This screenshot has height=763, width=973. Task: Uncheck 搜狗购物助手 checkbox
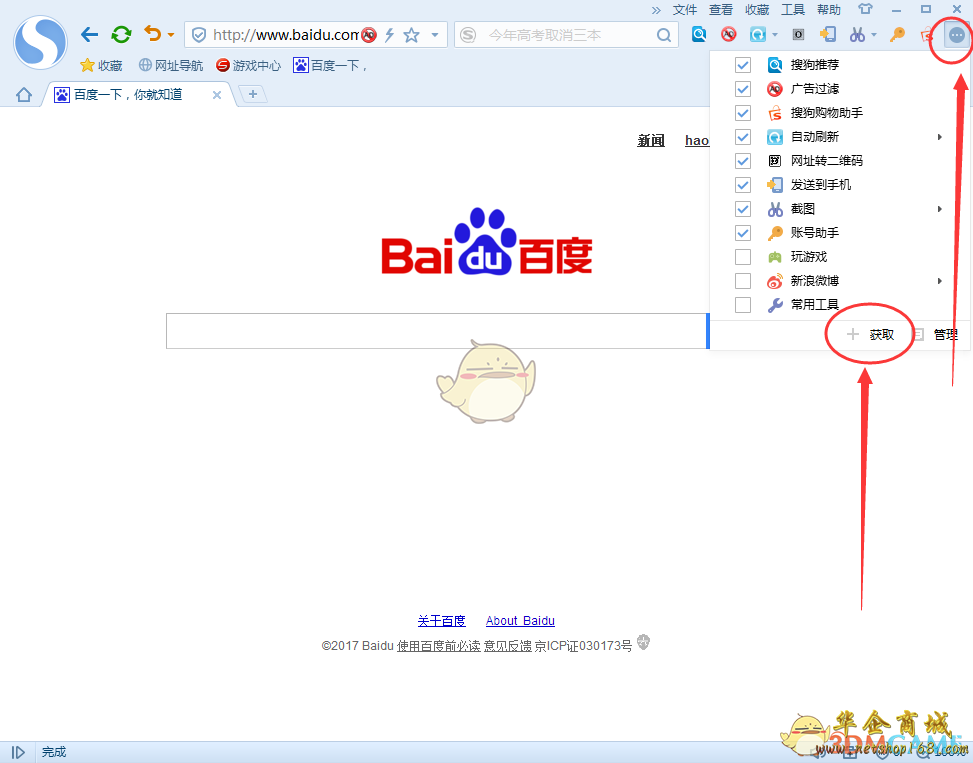743,113
